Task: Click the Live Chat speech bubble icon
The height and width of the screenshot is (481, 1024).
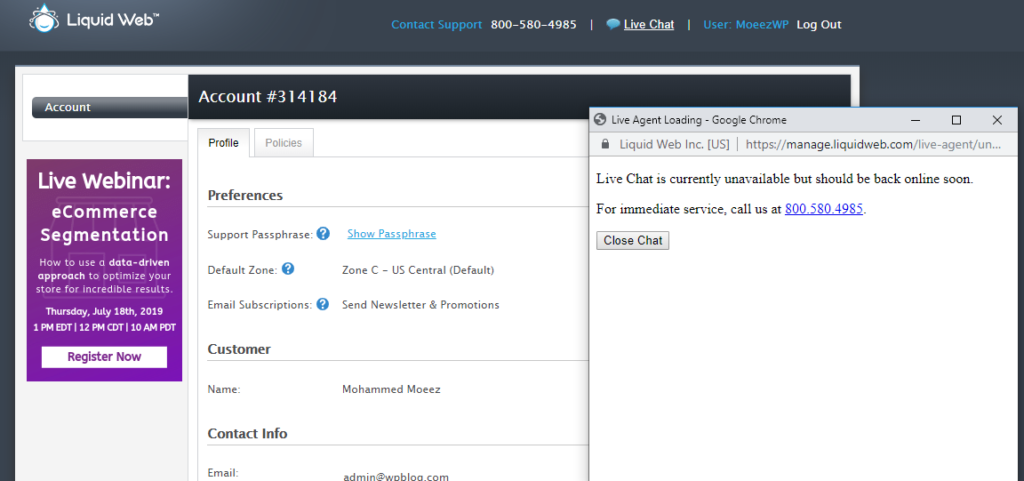Action: tap(613, 25)
